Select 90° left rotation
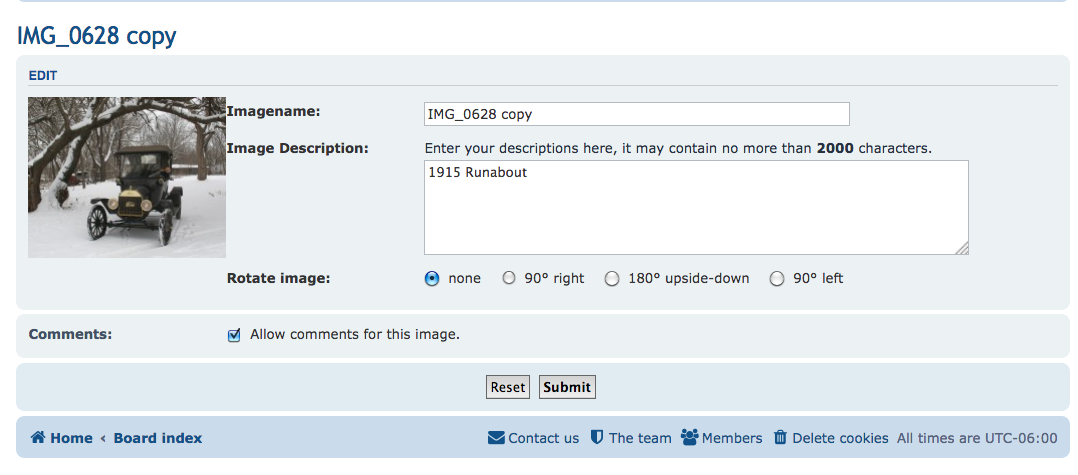 click(x=777, y=279)
